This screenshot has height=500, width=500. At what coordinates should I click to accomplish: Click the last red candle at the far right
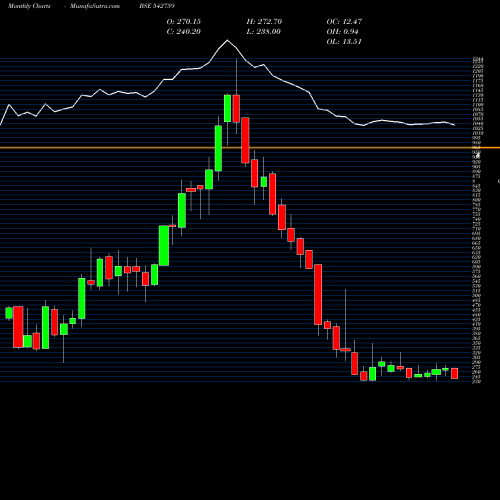[455, 373]
